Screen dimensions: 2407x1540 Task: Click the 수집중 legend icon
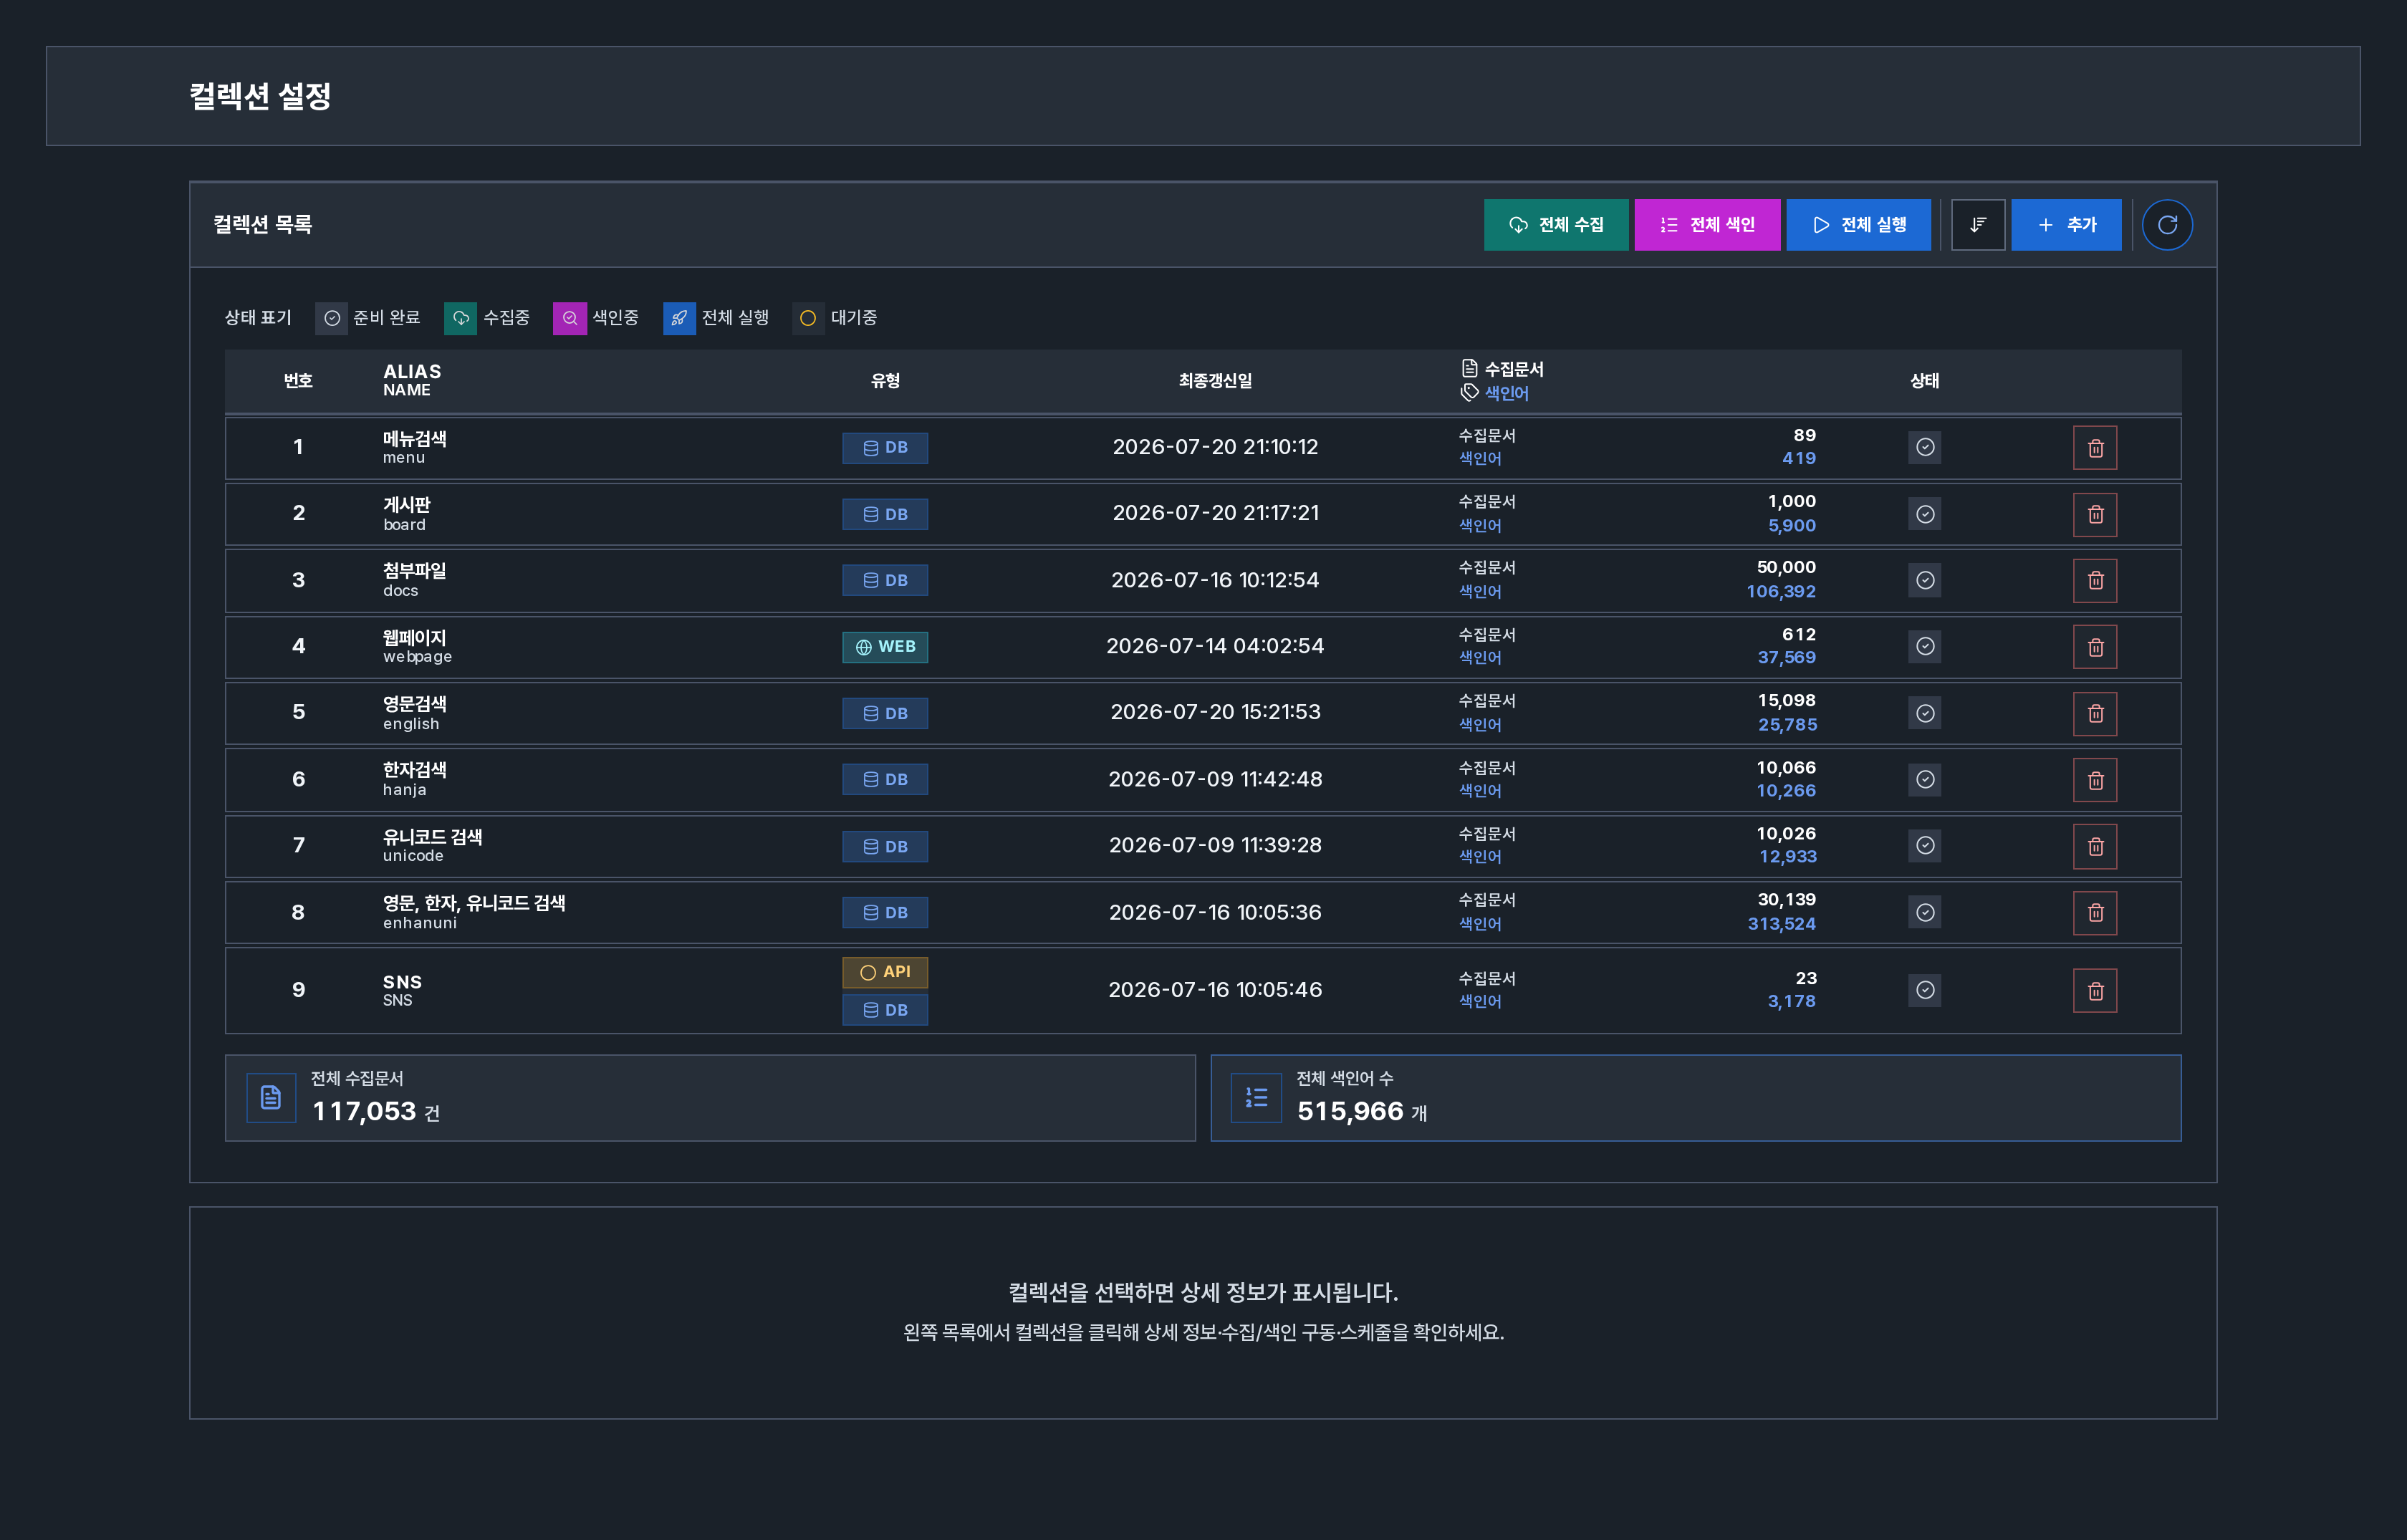(x=461, y=318)
